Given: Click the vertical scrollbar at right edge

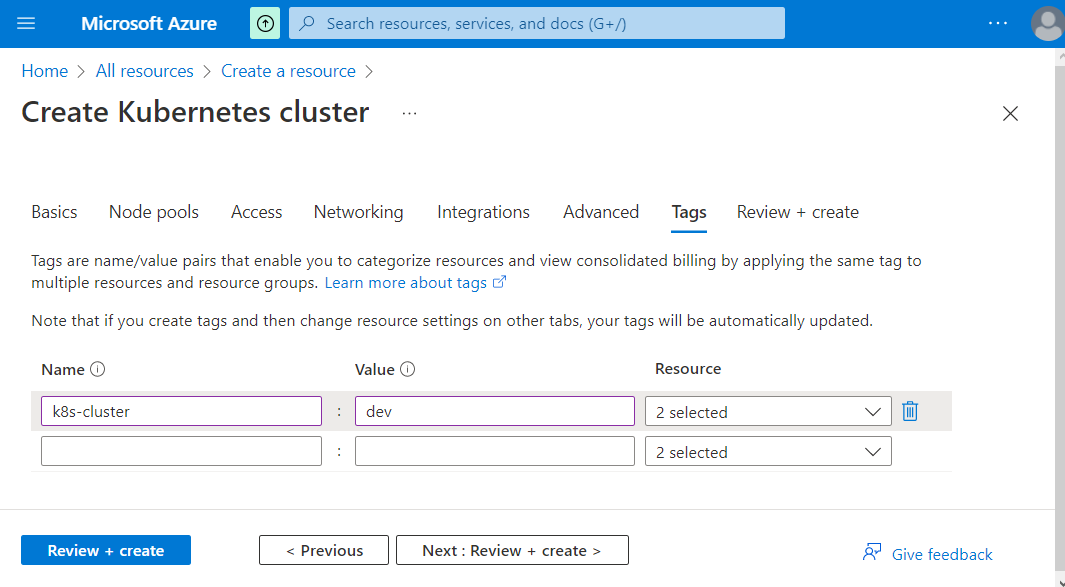Looking at the screenshot, I should 1060,316.
